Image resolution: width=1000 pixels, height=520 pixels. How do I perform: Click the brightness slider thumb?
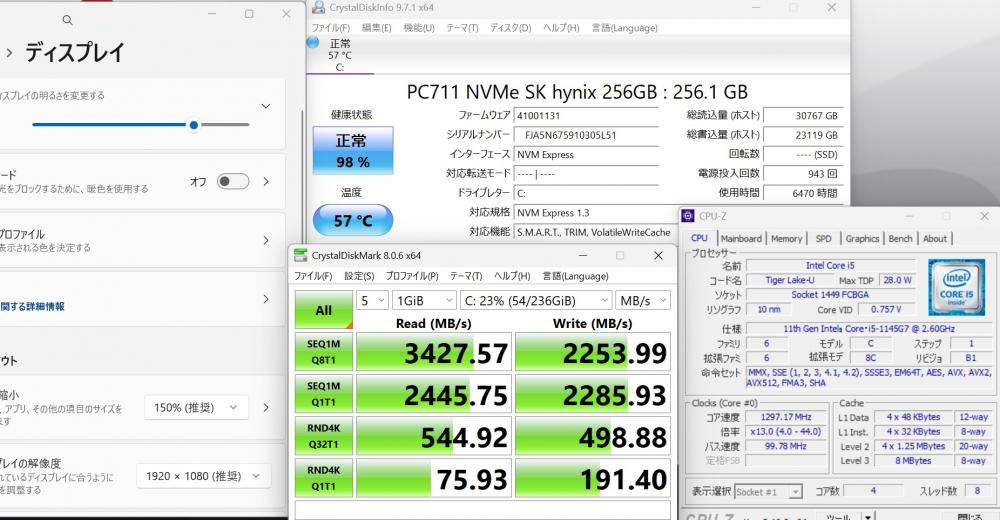pyautogui.click(x=194, y=125)
